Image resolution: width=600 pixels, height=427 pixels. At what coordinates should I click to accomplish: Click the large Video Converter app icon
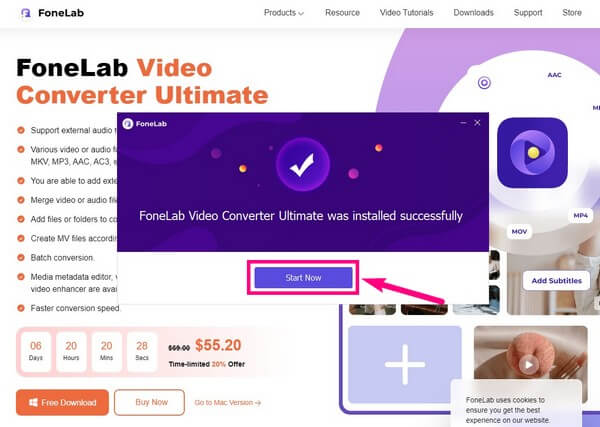532,153
